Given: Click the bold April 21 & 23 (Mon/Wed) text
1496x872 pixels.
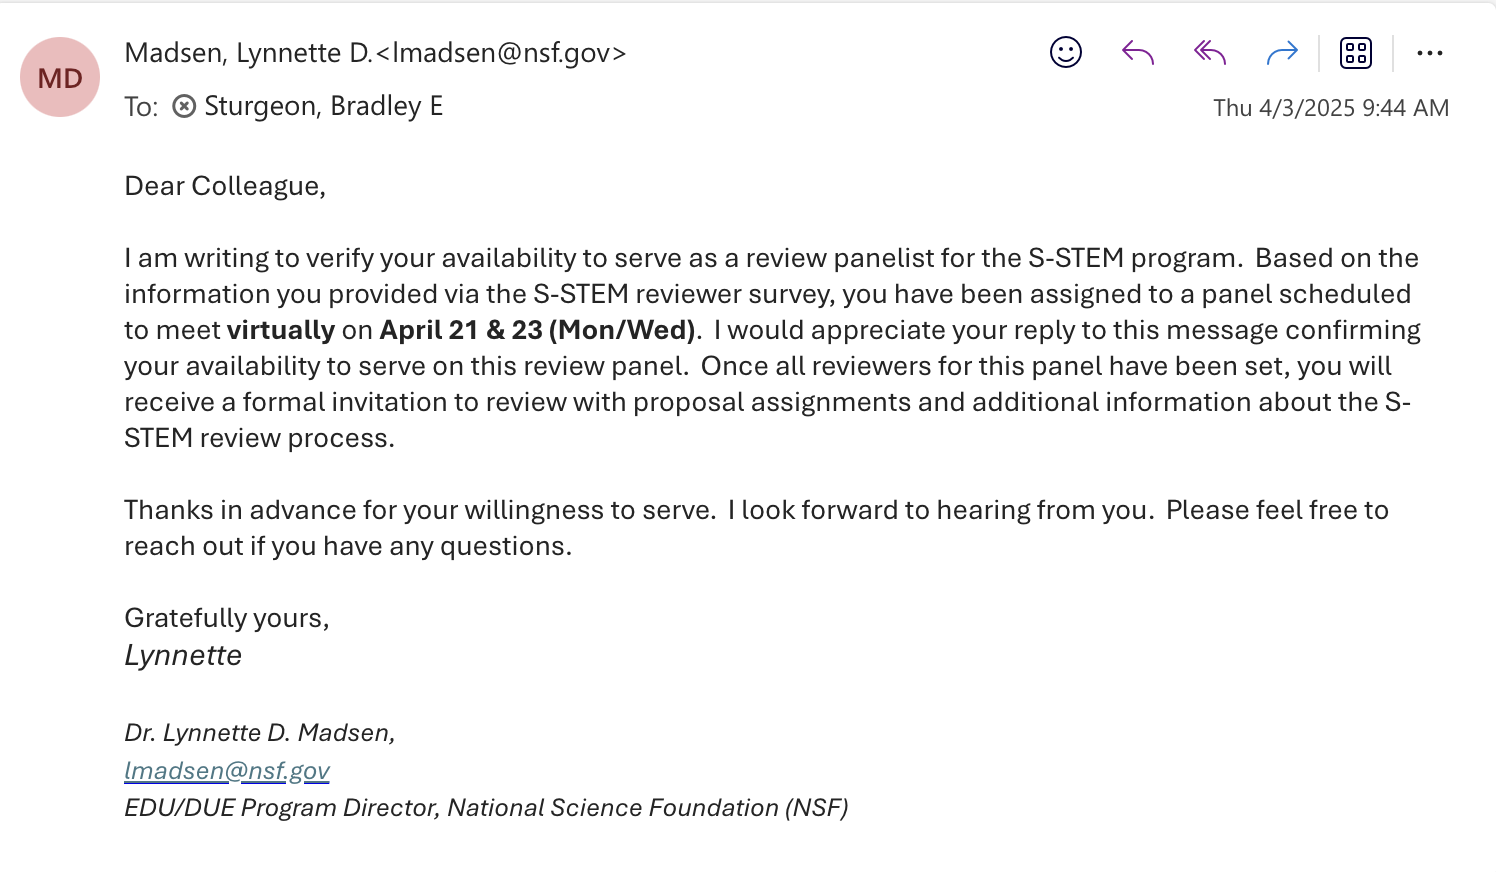Looking at the screenshot, I should pyautogui.click(x=537, y=330).
